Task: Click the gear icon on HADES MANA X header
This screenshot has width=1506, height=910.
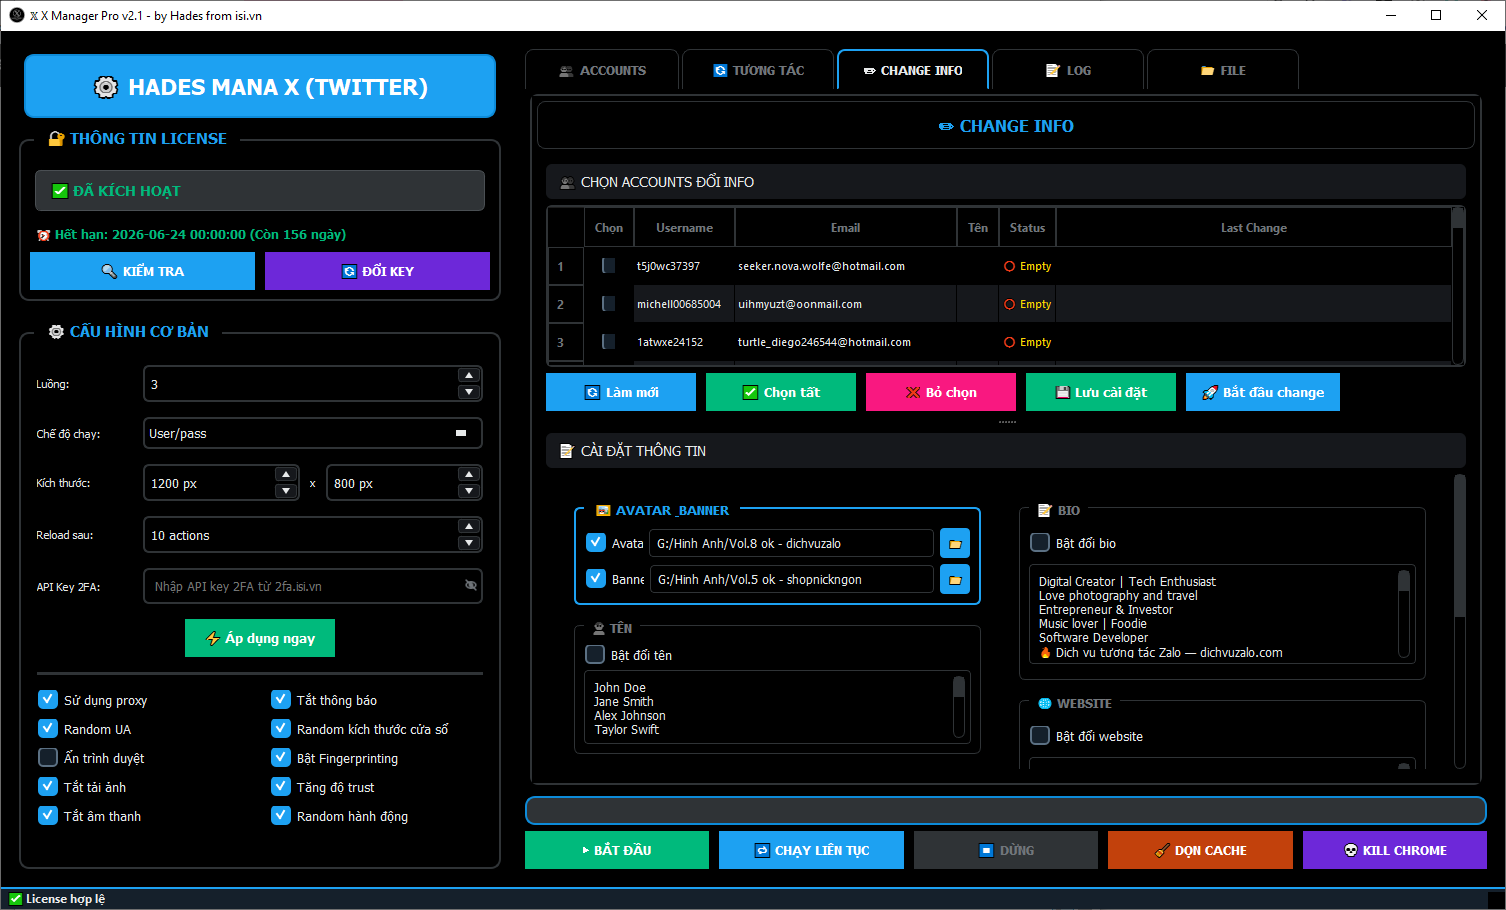Action: (106, 87)
